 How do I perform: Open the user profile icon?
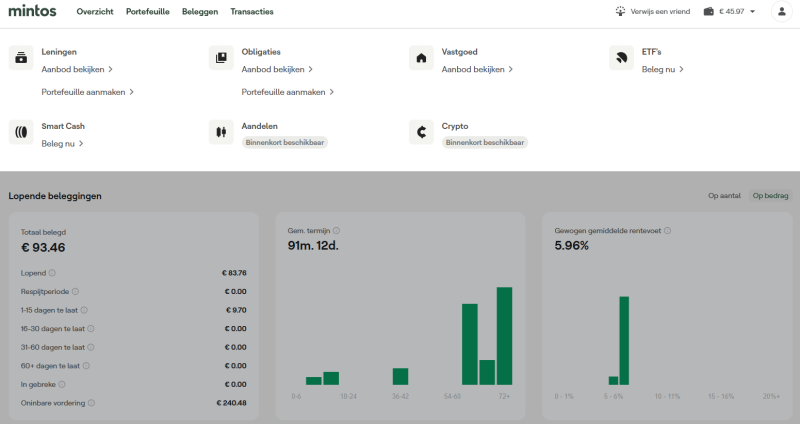pos(780,12)
